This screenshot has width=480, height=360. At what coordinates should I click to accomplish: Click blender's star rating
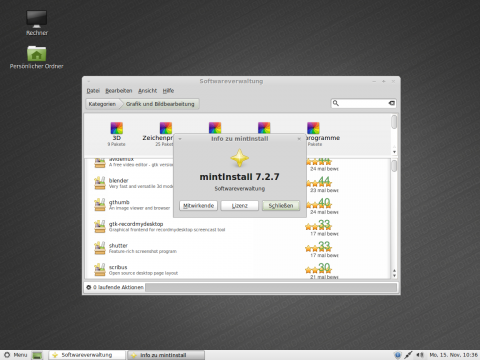(x=318, y=184)
